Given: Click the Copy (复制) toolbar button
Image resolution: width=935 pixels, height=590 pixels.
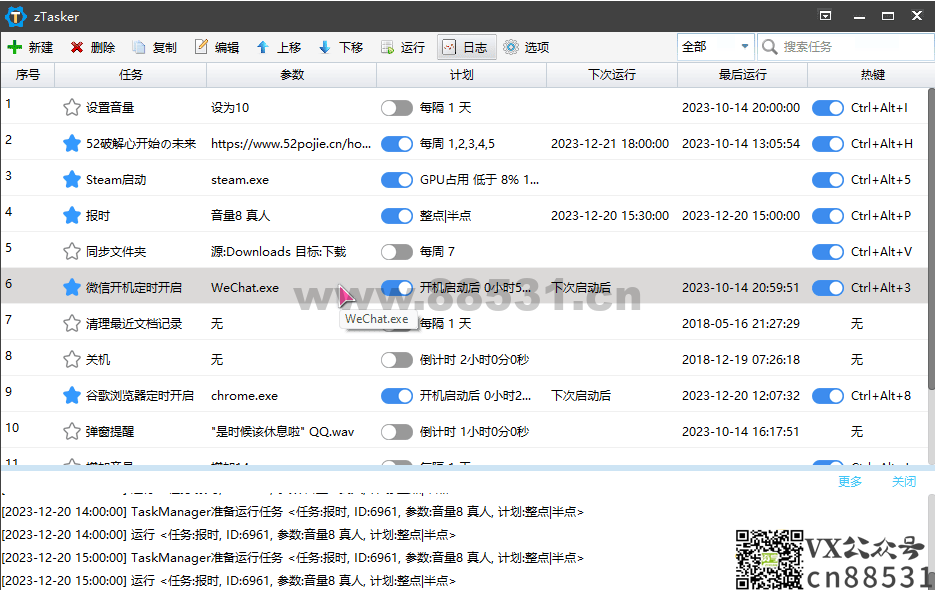Looking at the screenshot, I should [x=154, y=47].
